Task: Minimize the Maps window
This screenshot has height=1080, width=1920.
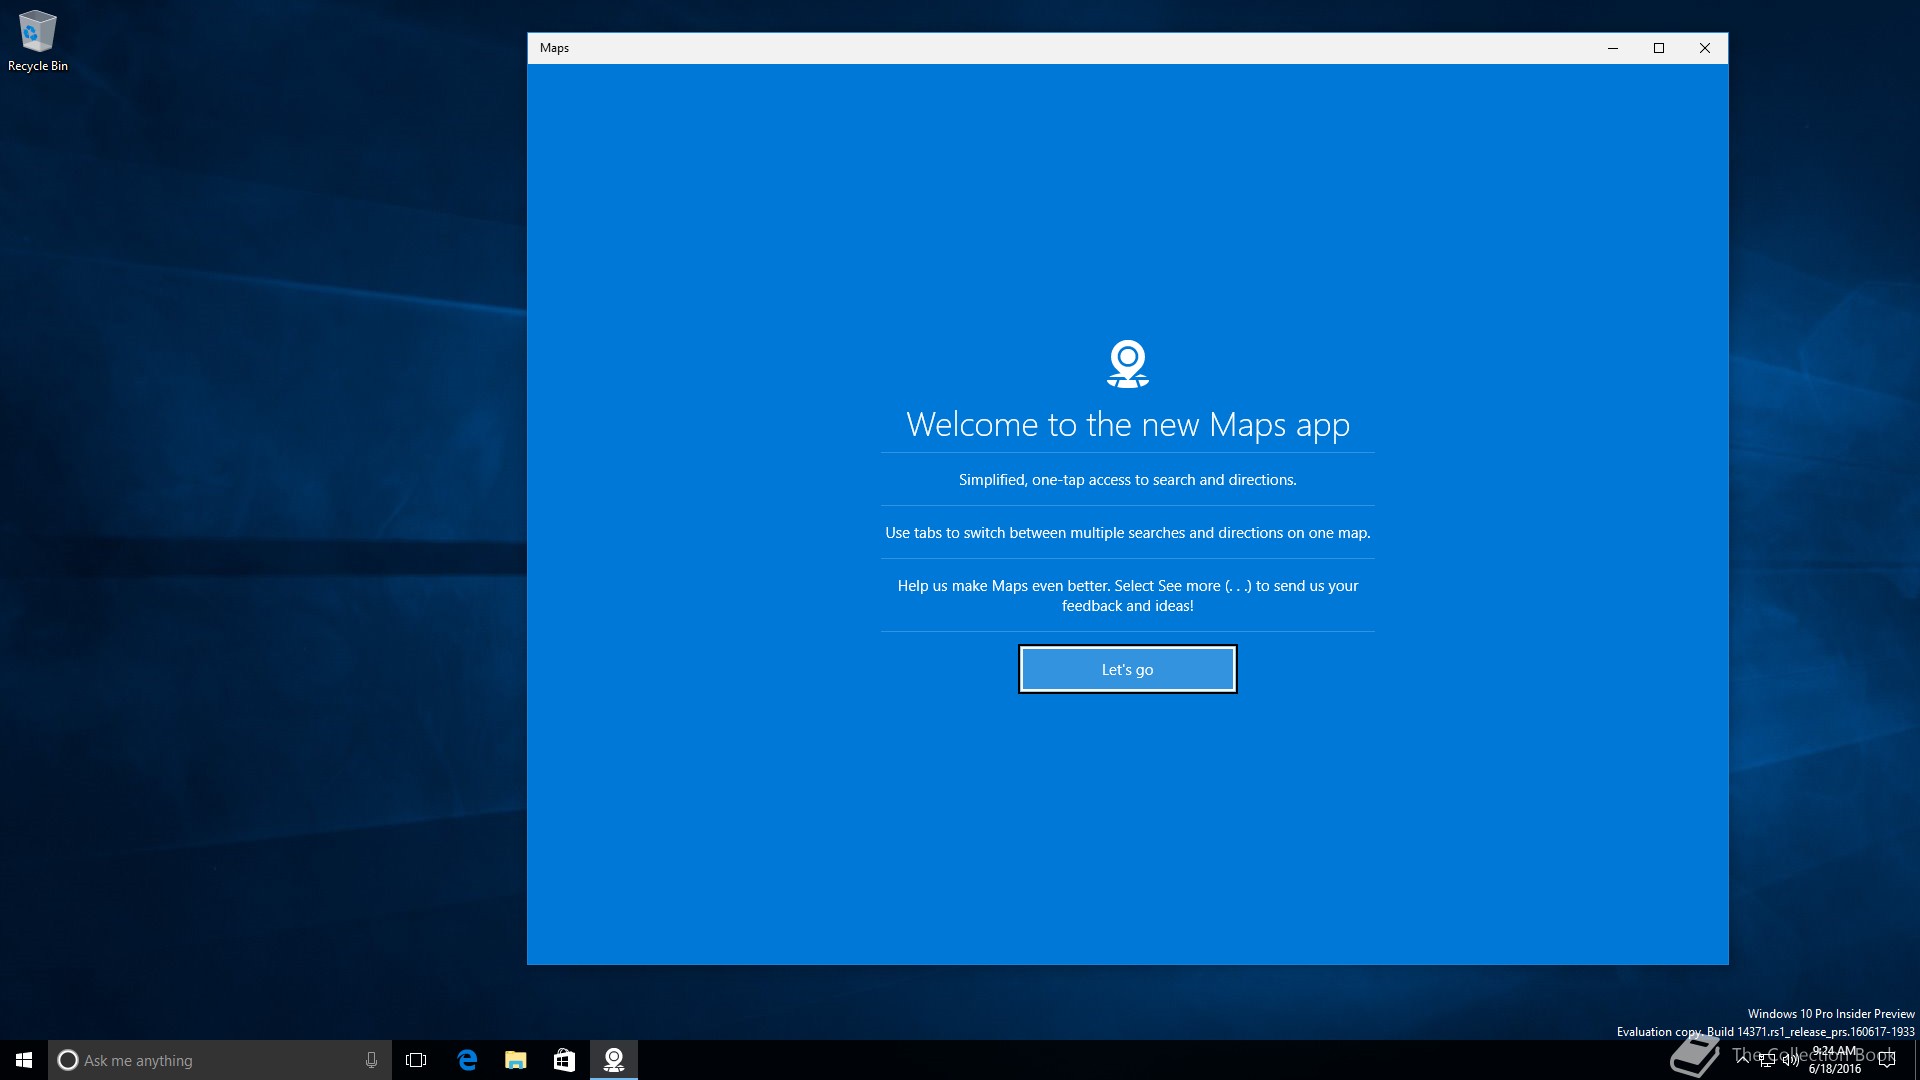Action: 1612,48
